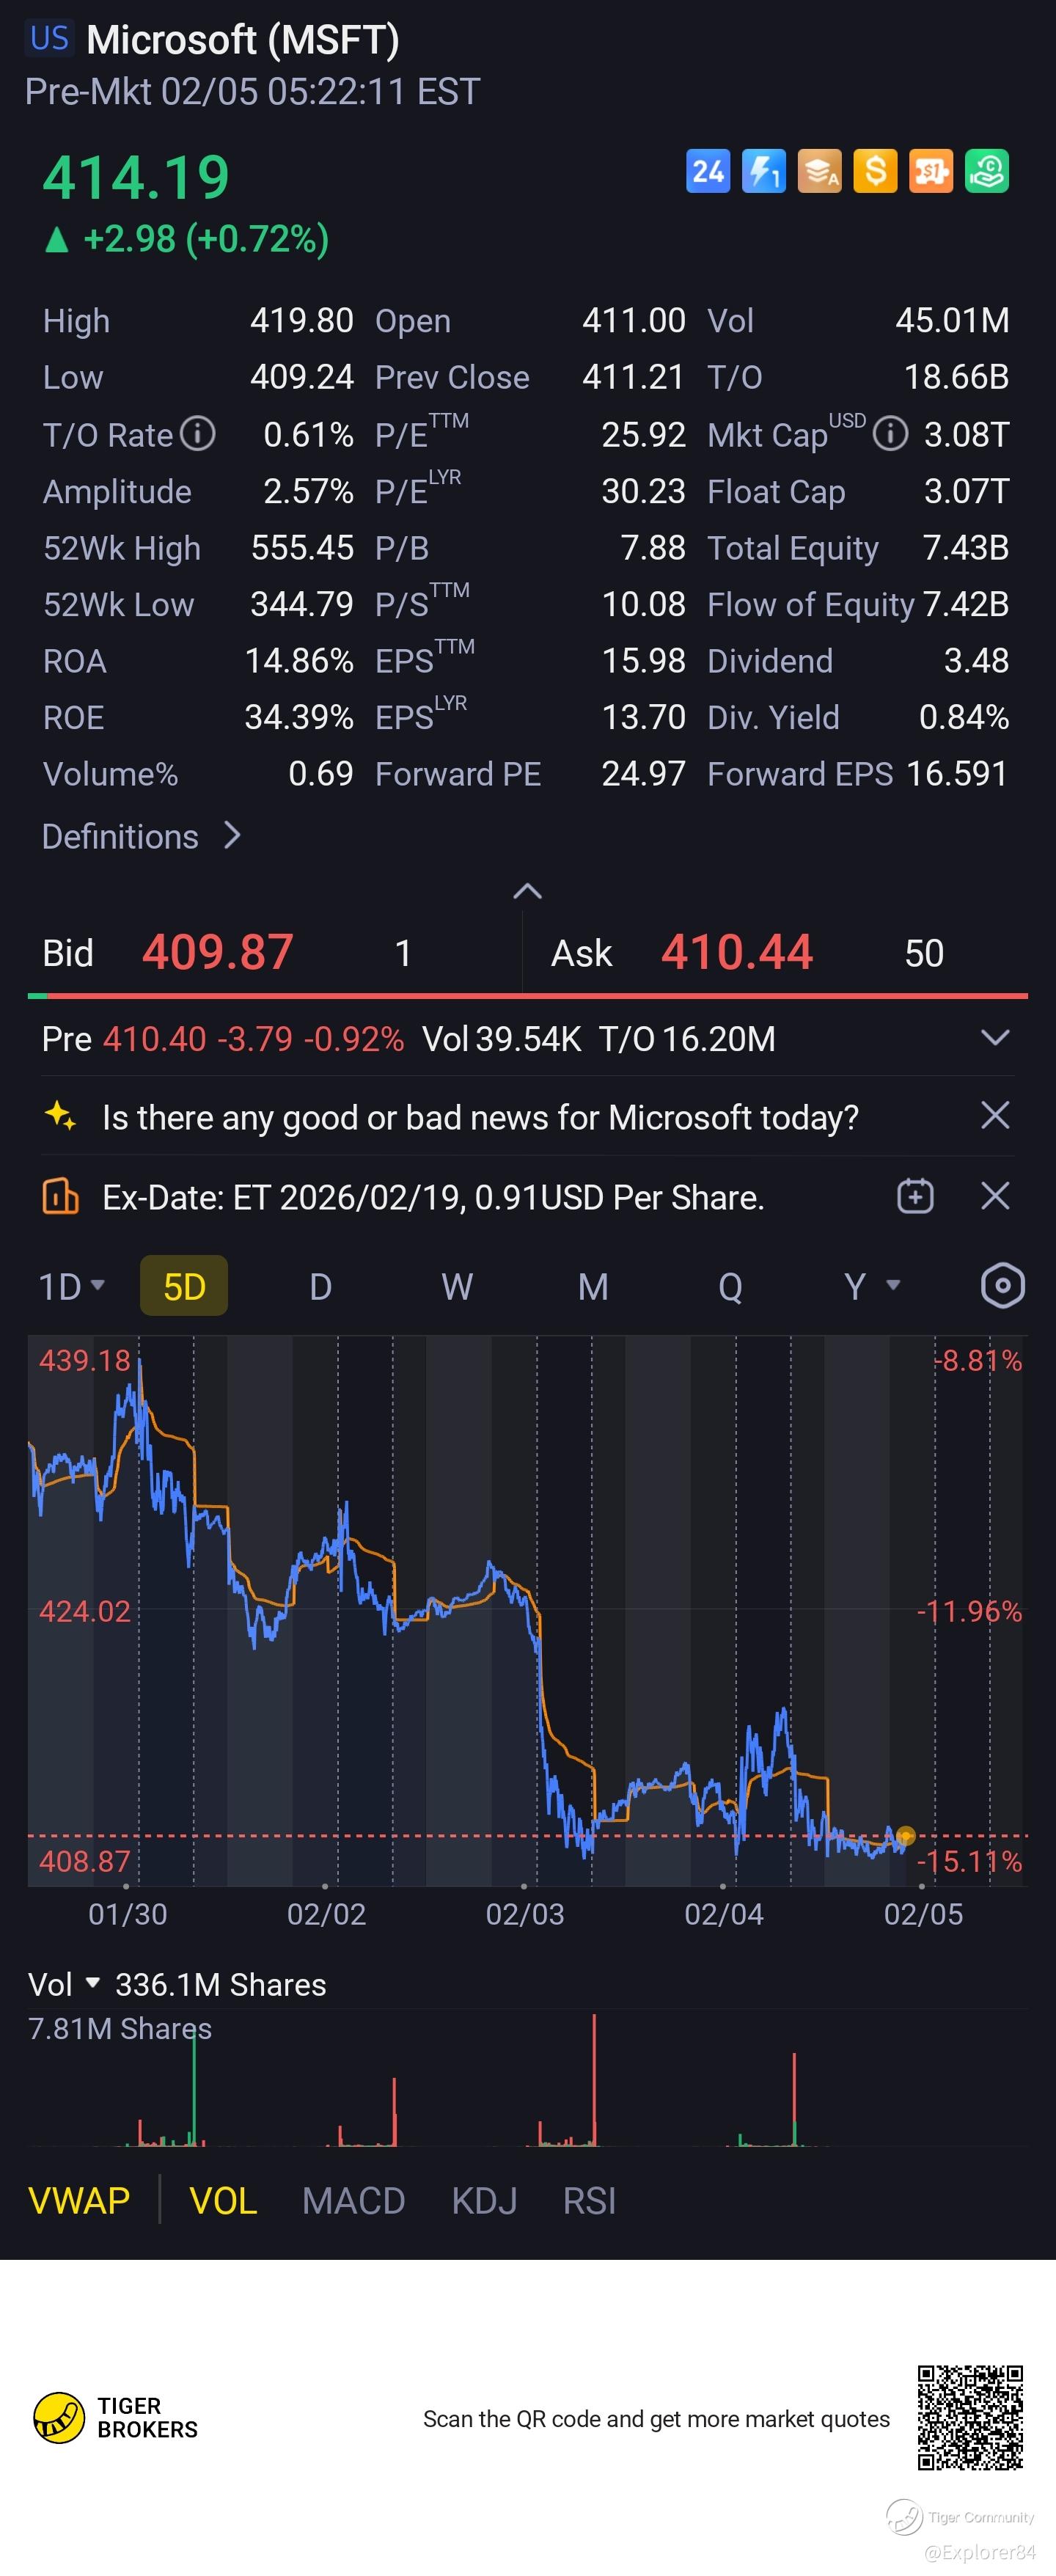Open chart settings hexagon icon
This screenshot has width=1056, height=2576.
pos(1002,1286)
